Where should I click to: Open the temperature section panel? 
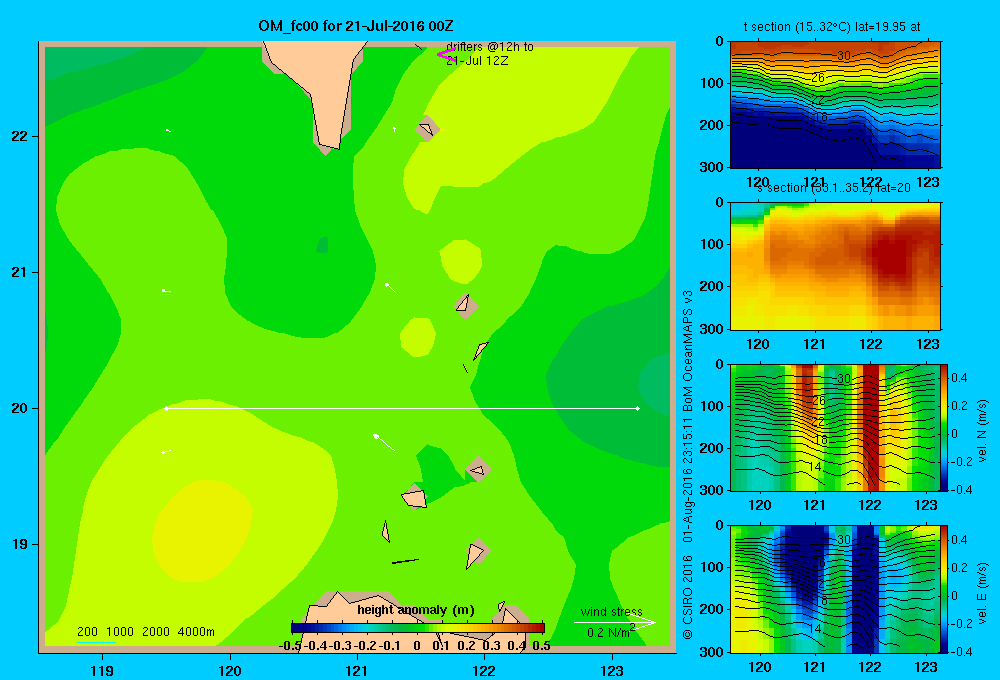835,104
